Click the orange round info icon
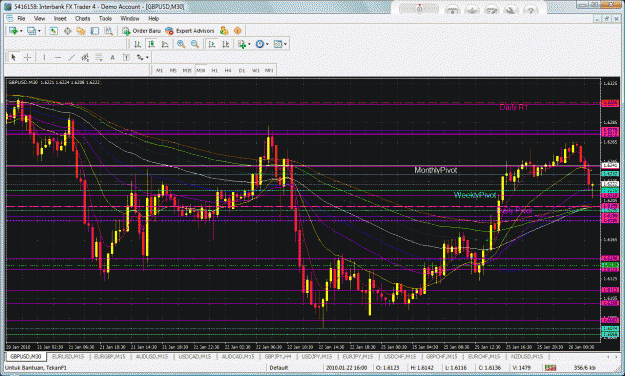The height and width of the screenshot is (376, 625). tap(238, 31)
